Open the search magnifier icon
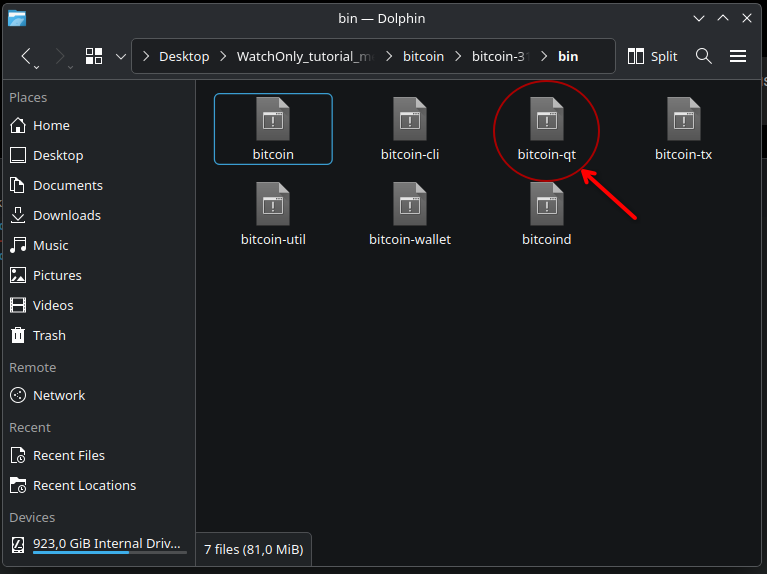Viewport: 767px width, 574px height. point(703,56)
